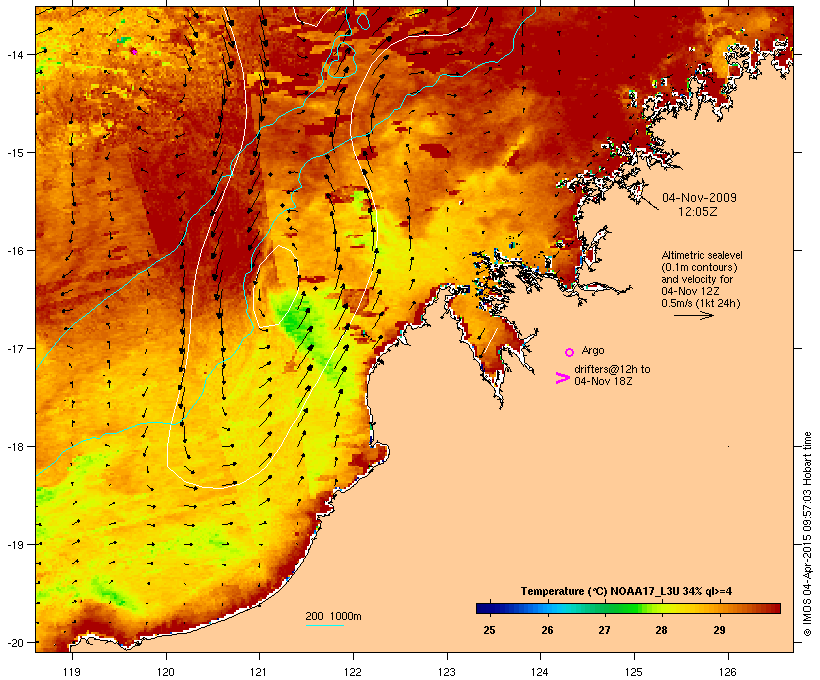The height and width of the screenshot is (680, 820).
Task: Click the longitude axis label 119
Action: pyautogui.click(x=72, y=672)
